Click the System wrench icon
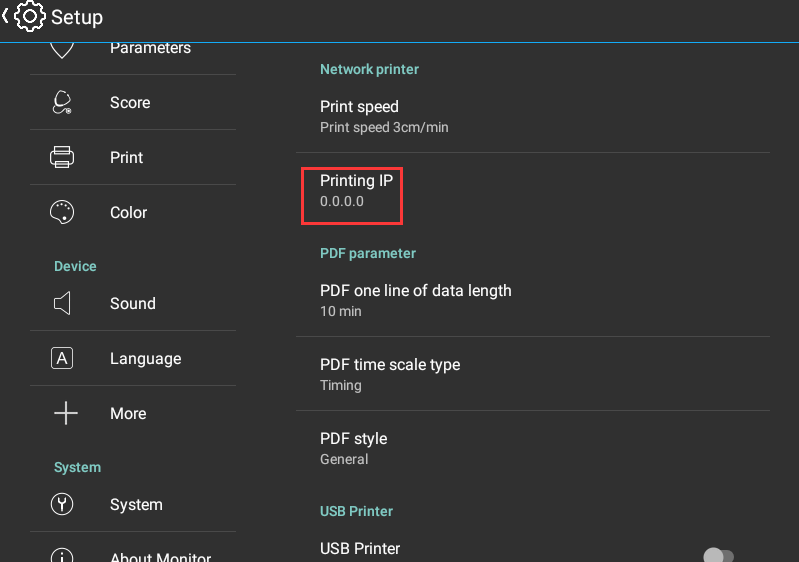 point(62,504)
